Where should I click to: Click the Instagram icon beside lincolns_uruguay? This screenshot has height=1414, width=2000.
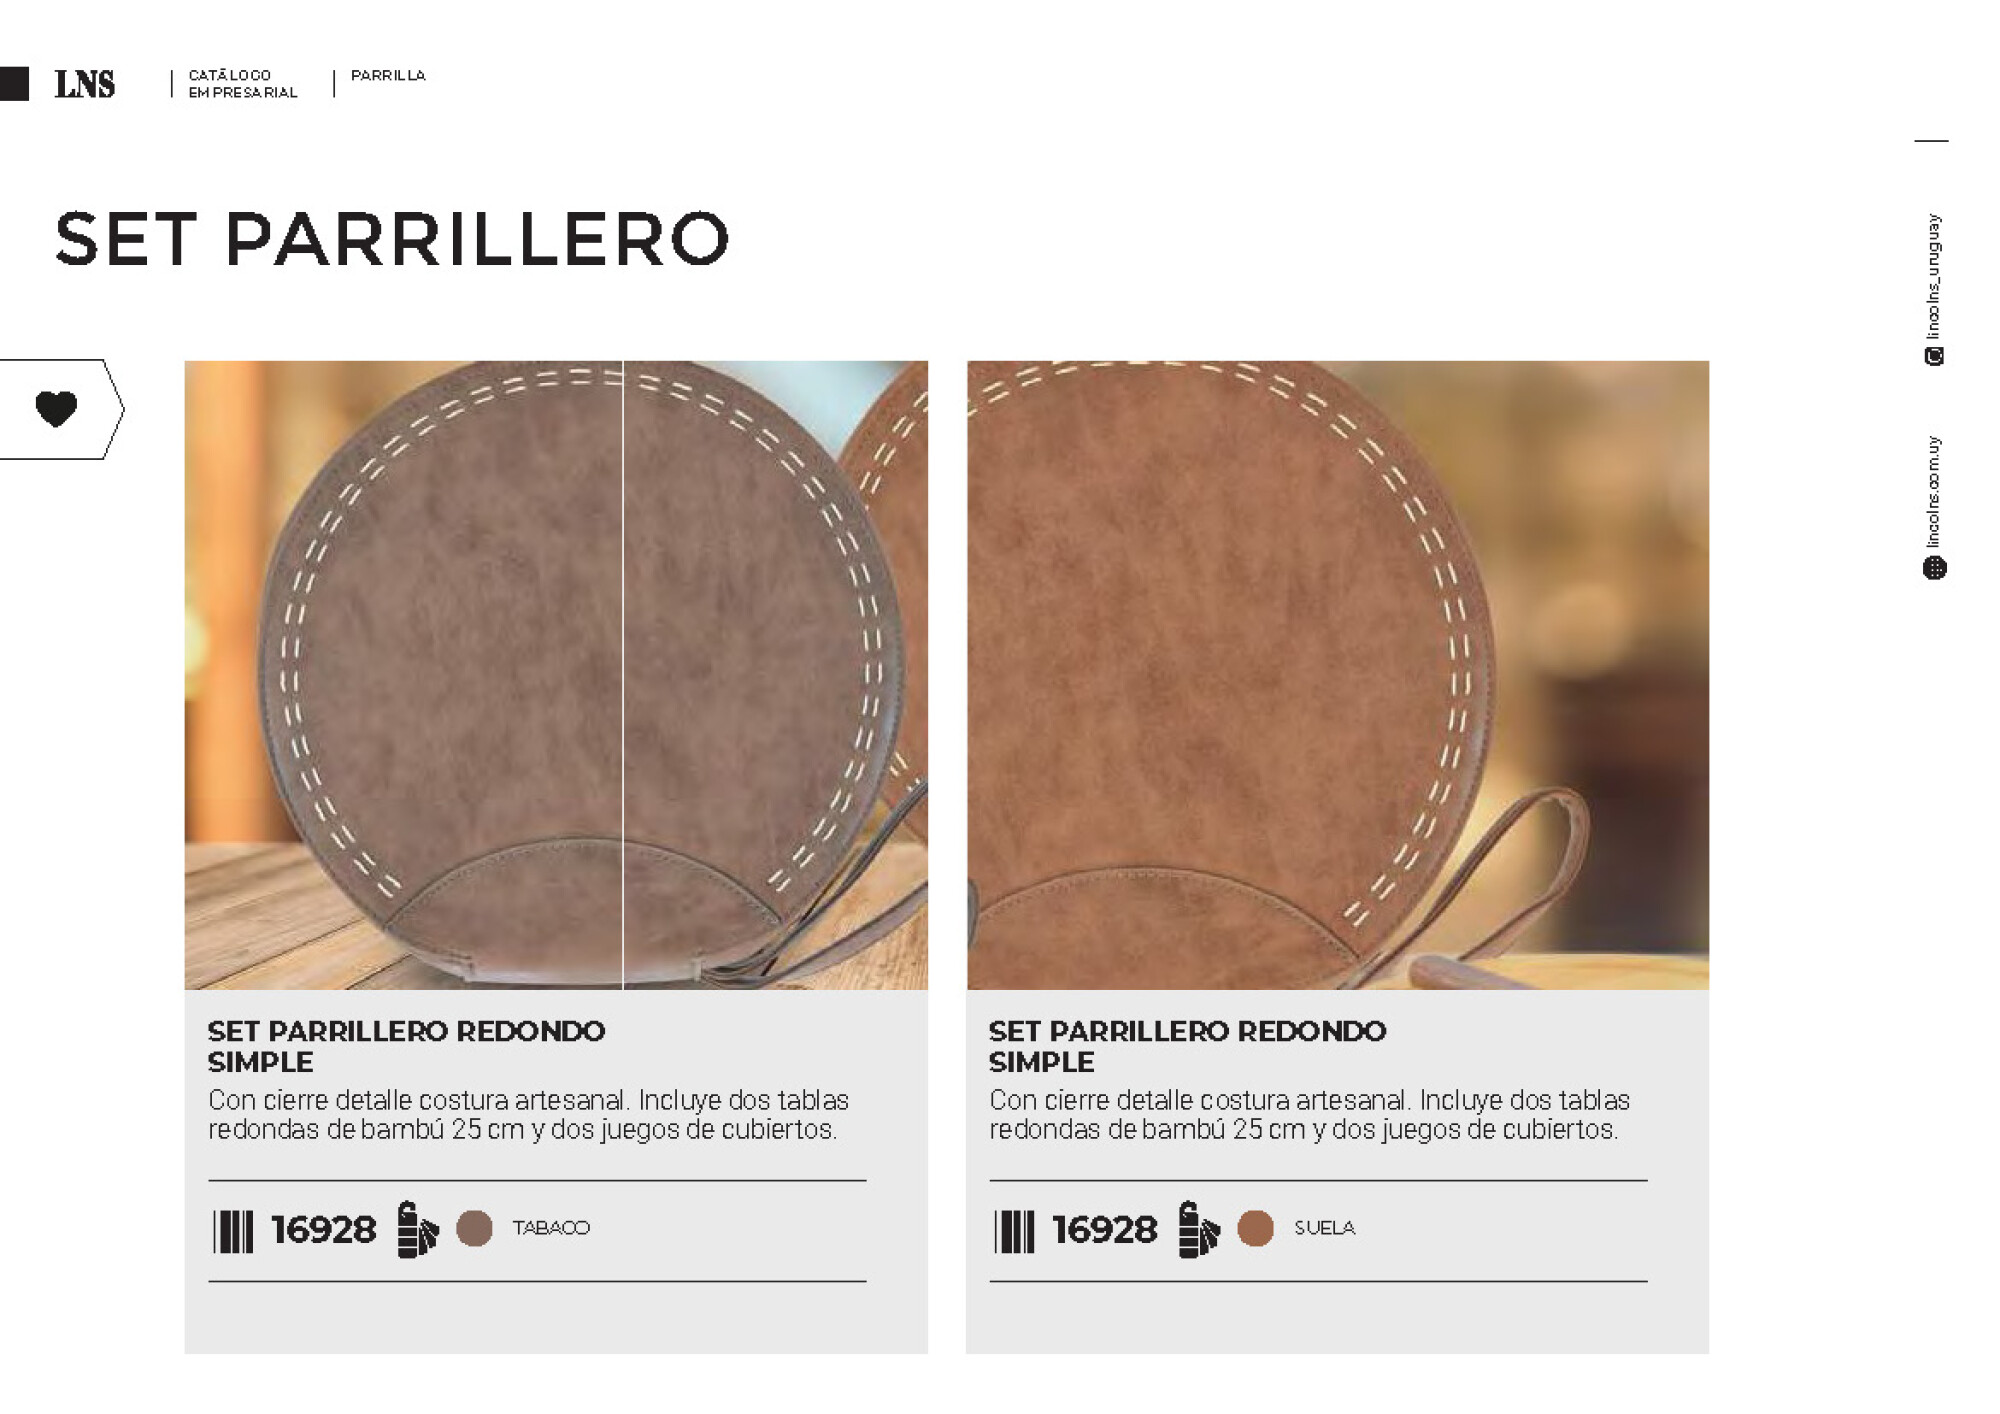coord(1934,356)
